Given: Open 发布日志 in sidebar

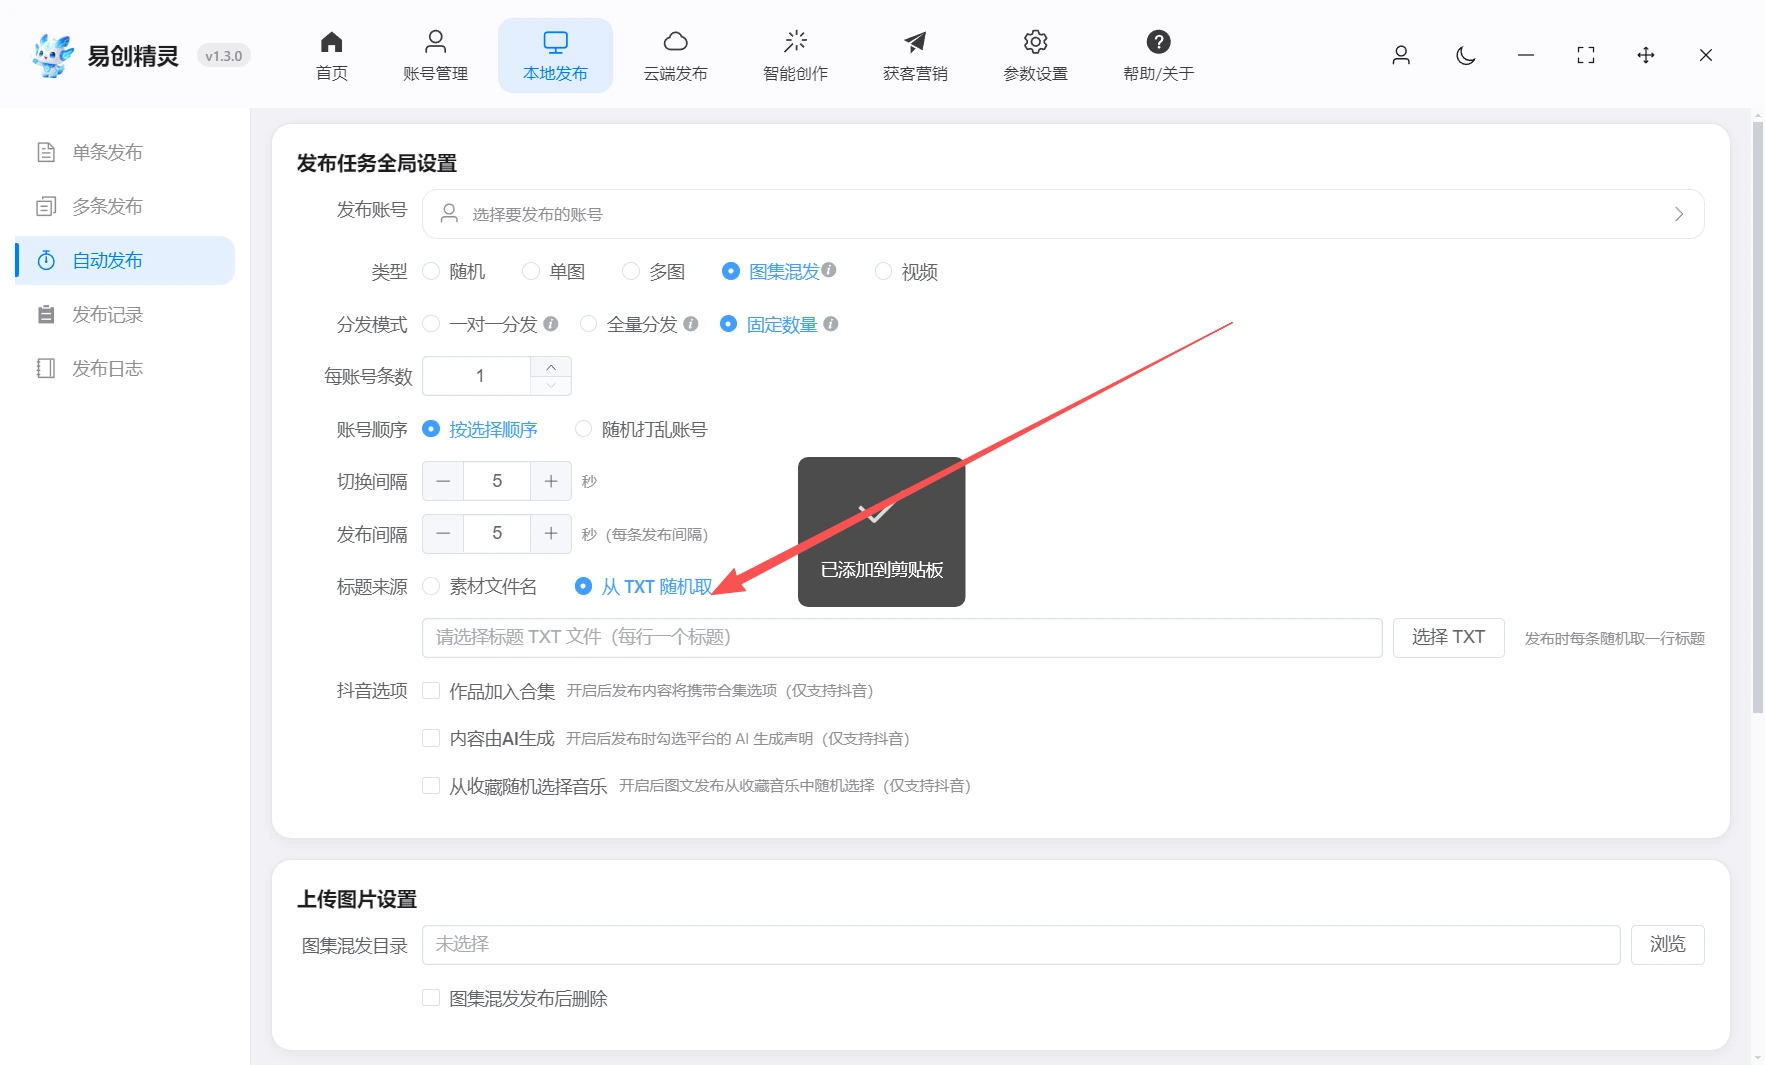Looking at the screenshot, I should pyautogui.click(x=125, y=369).
